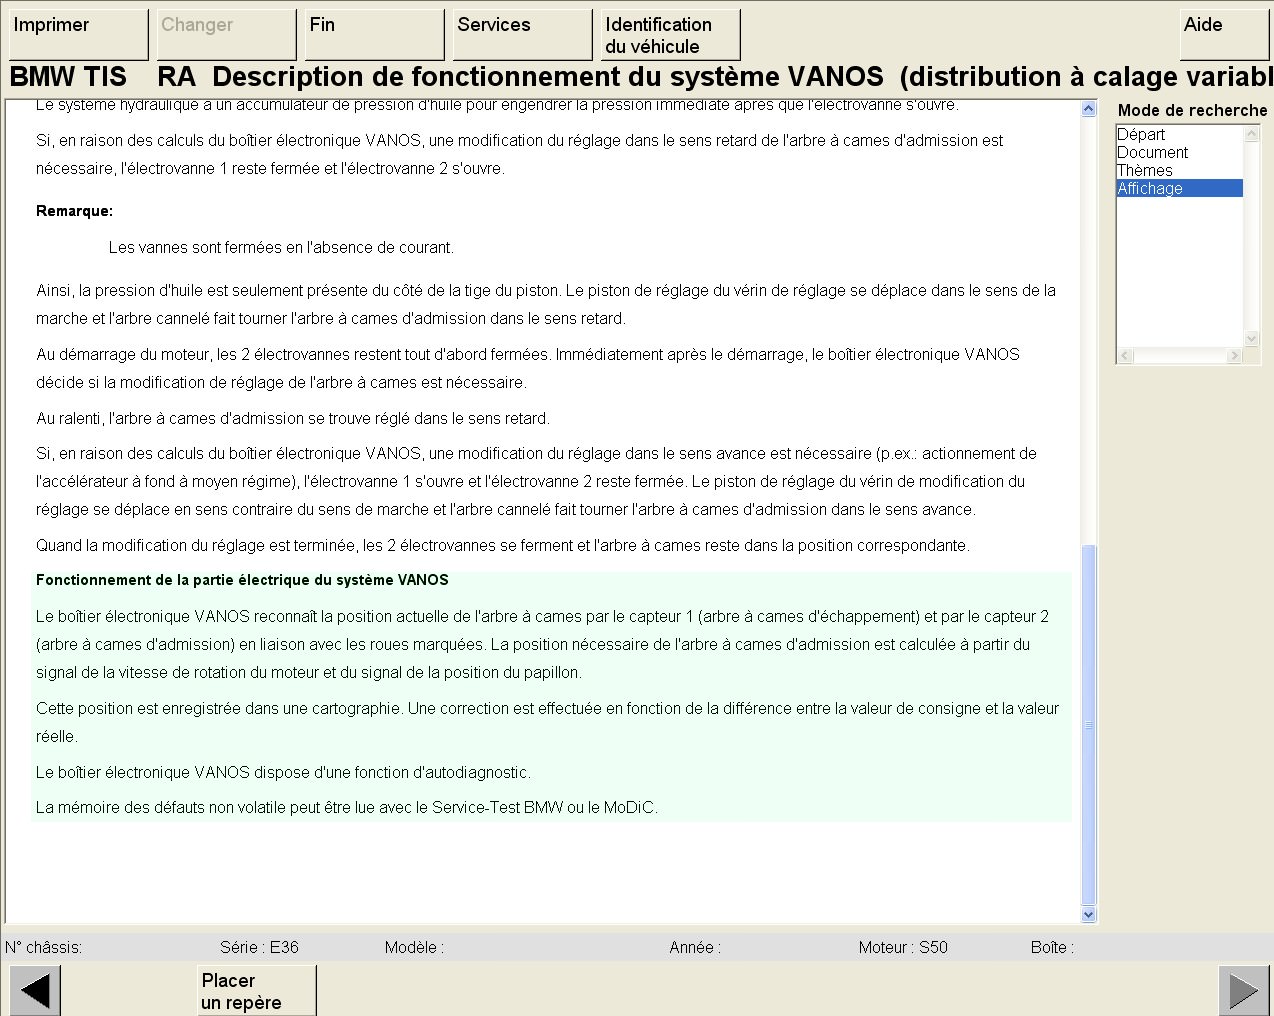Click the Remarque: heading
Screen dimensions: 1274x1016
pyautogui.click(x=74, y=211)
